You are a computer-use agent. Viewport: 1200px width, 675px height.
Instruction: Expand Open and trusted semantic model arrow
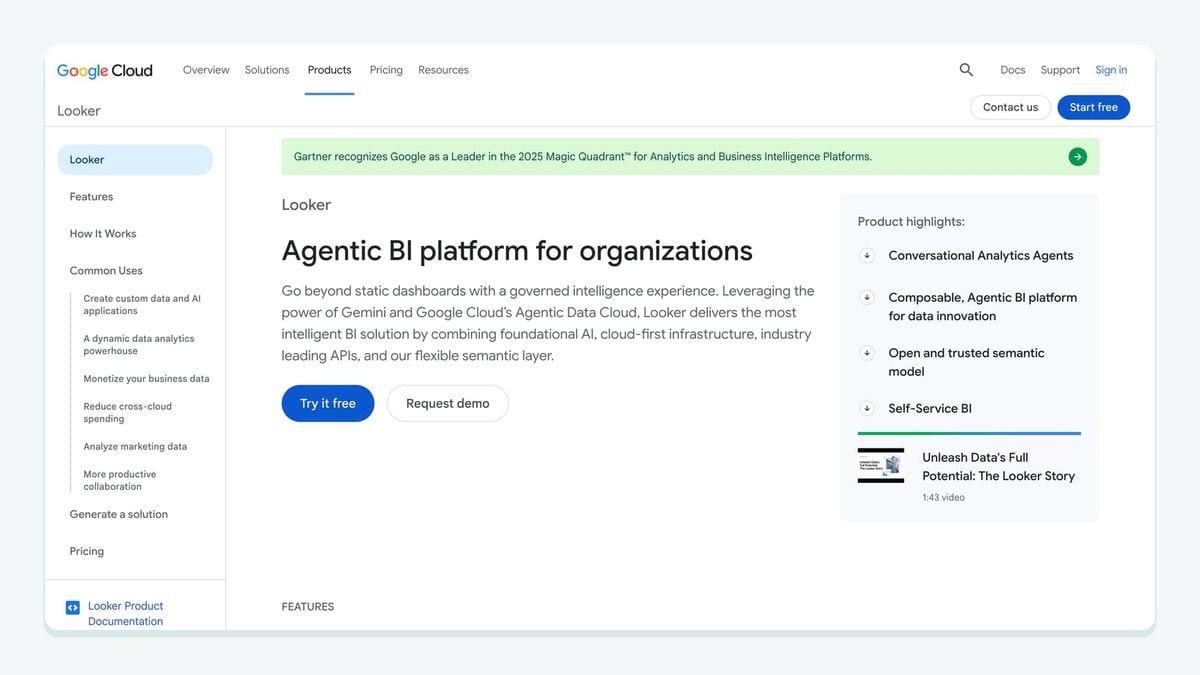(x=867, y=353)
